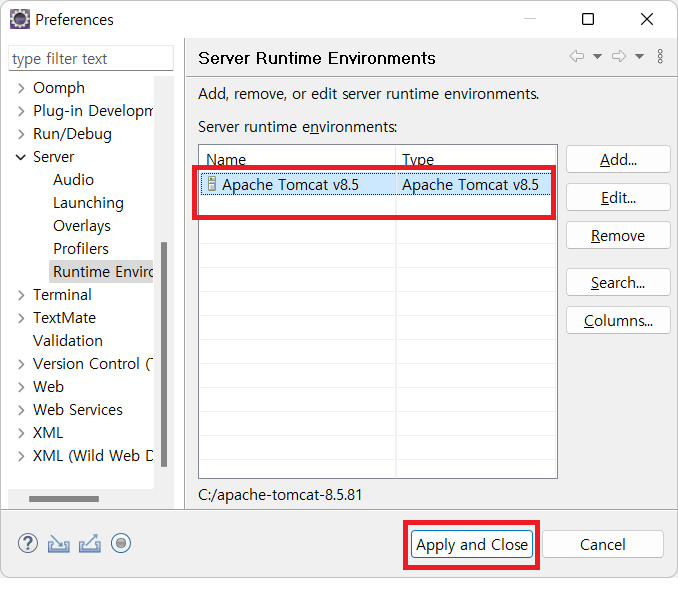Screen dimensions: 678x592
Task: Collapse the Server tree node
Action: [x=21, y=157]
